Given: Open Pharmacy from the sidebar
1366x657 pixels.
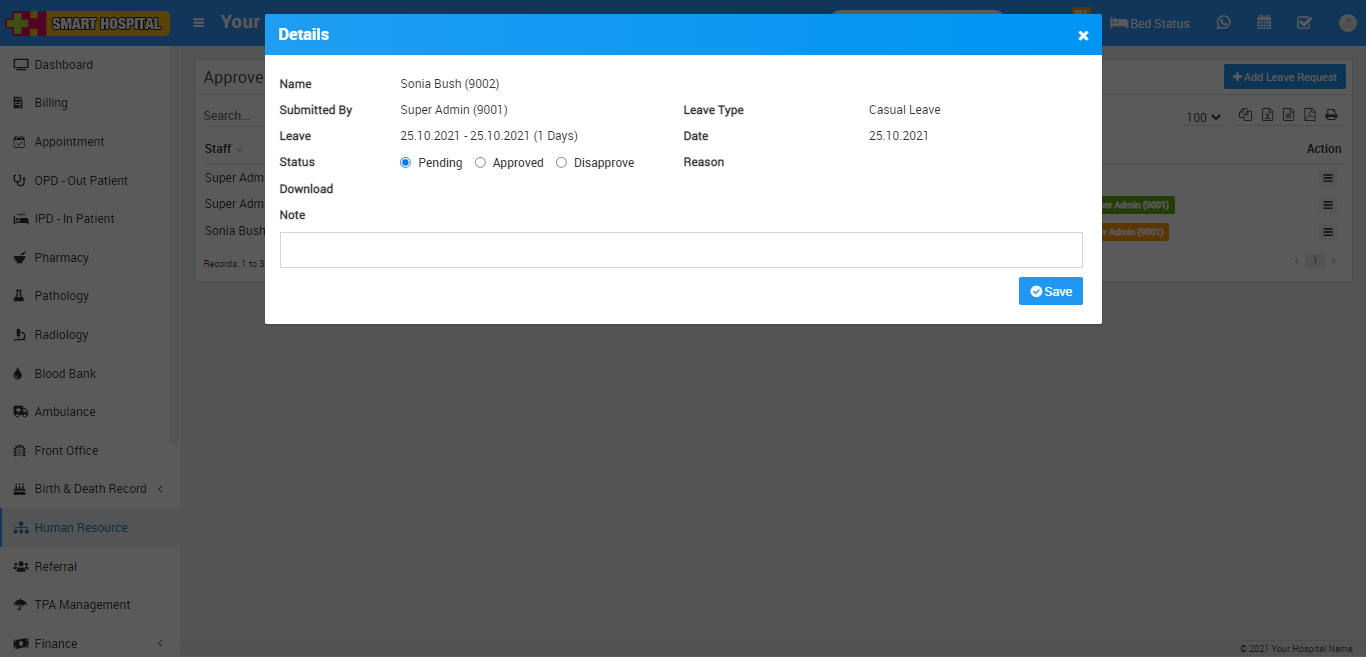Looking at the screenshot, I should pos(62,258).
